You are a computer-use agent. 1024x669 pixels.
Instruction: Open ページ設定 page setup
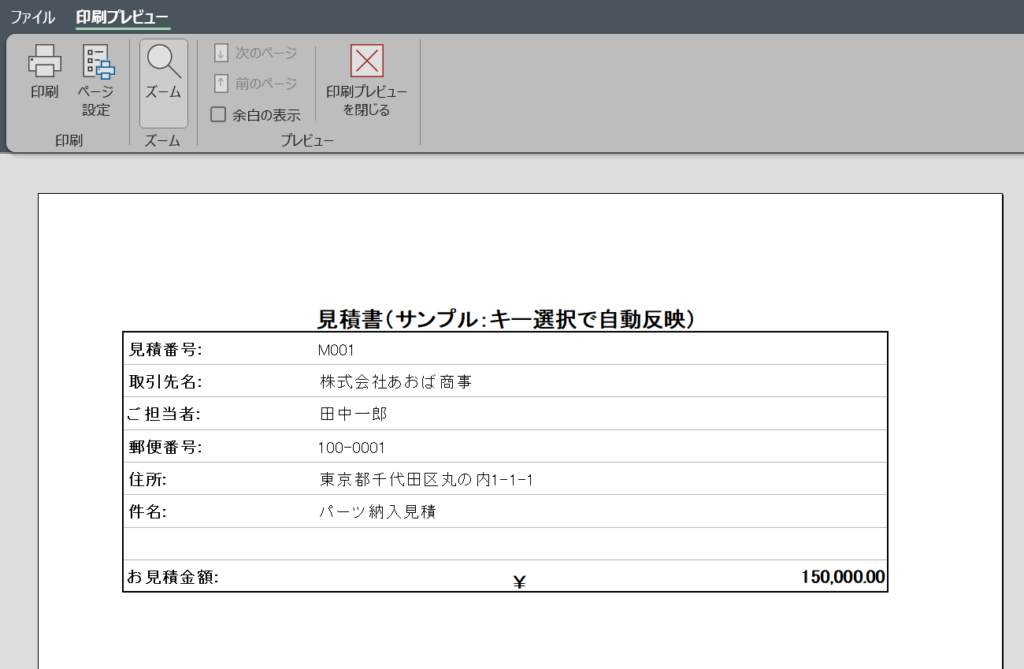(97, 64)
